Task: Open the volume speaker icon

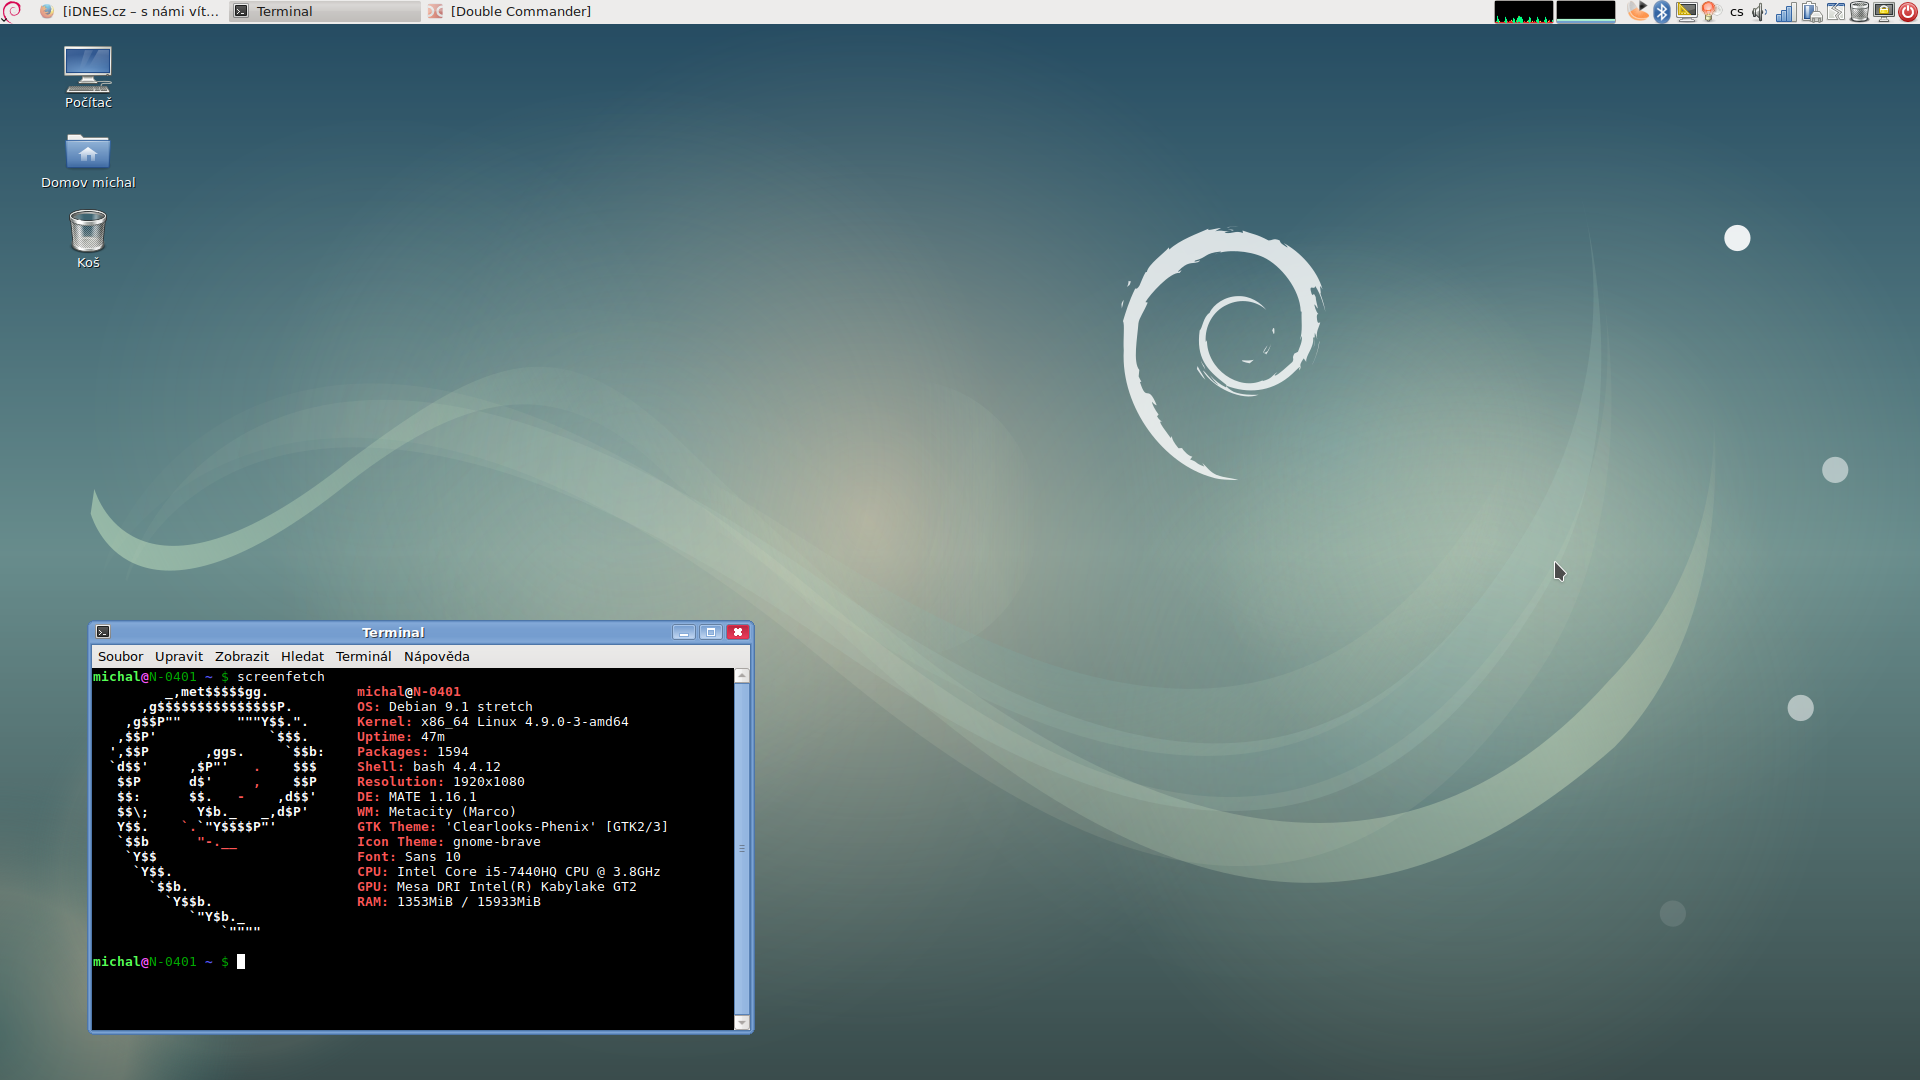Action: 1760,12
